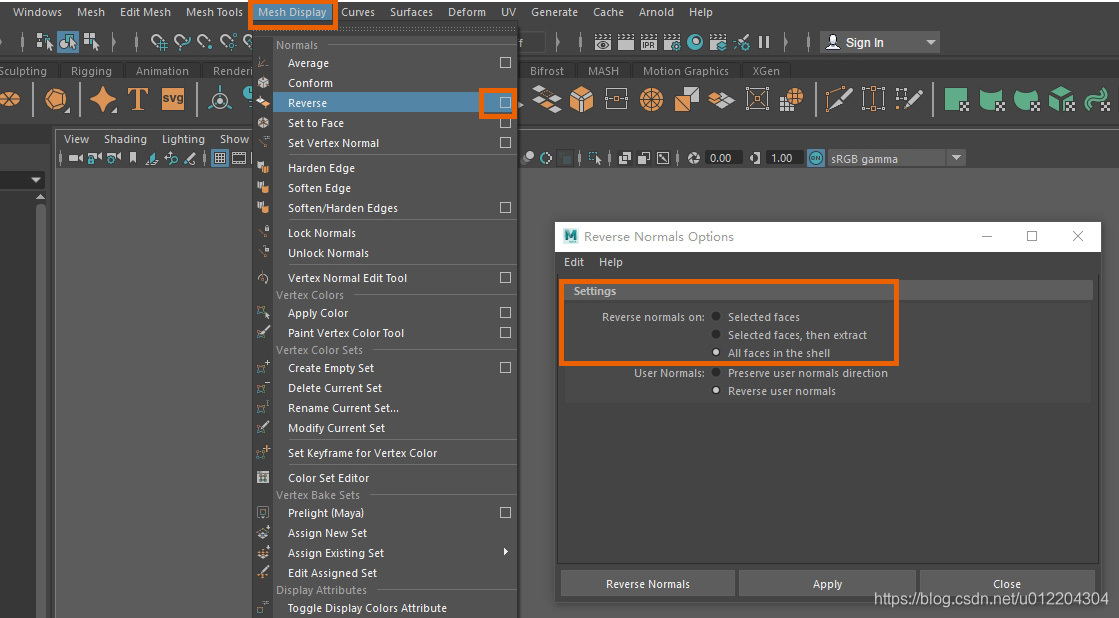Open dropdown arrow in left panel
The width and height of the screenshot is (1119, 618).
coord(36,181)
